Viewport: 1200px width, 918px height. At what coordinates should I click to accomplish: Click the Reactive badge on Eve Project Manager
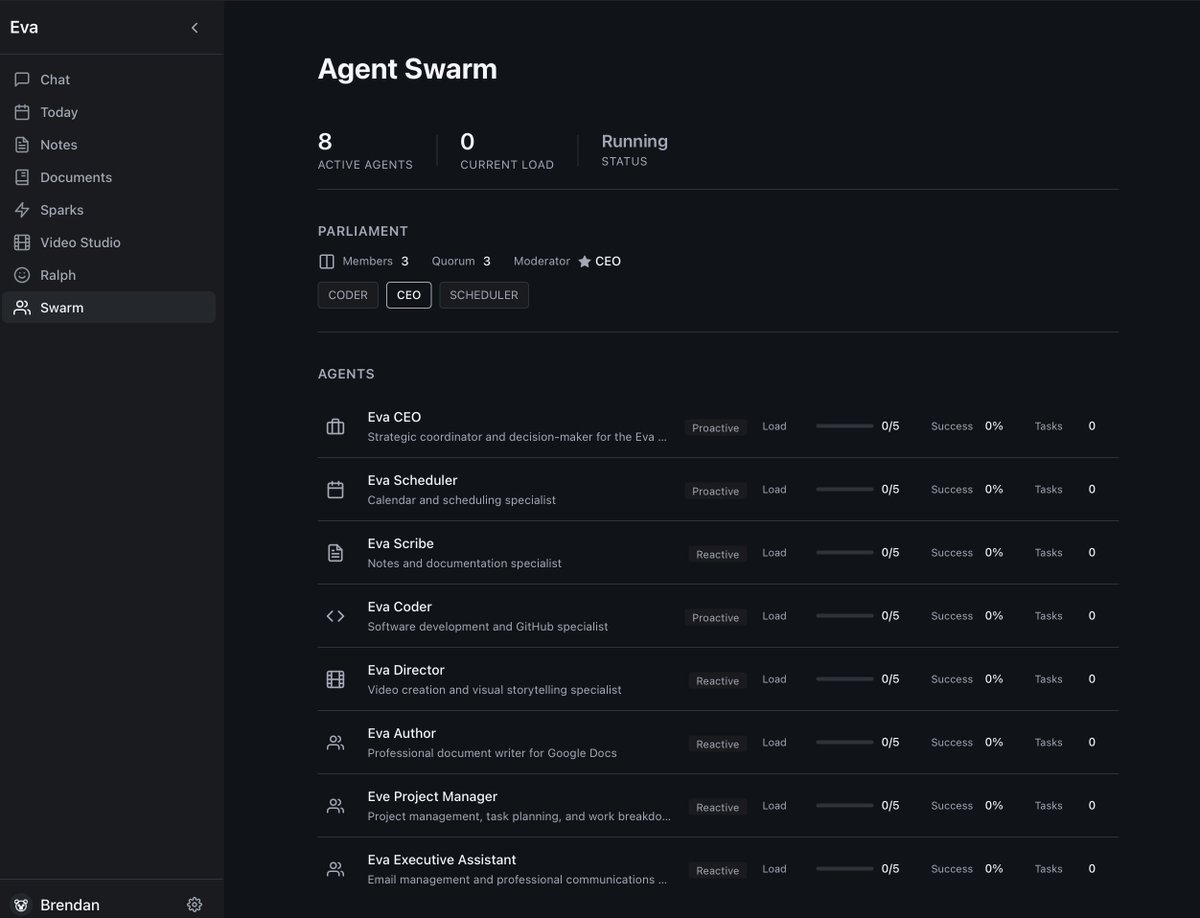[x=718, y=807]
